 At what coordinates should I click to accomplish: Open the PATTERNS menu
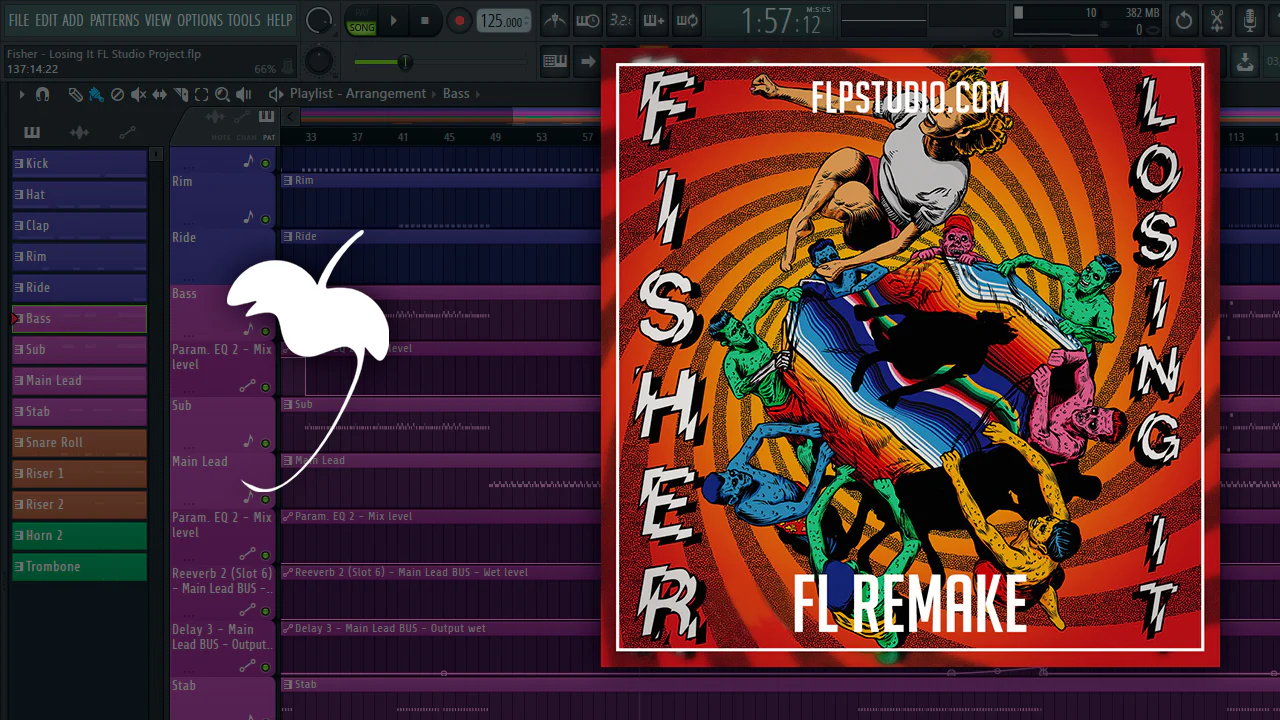coord(114,20)
